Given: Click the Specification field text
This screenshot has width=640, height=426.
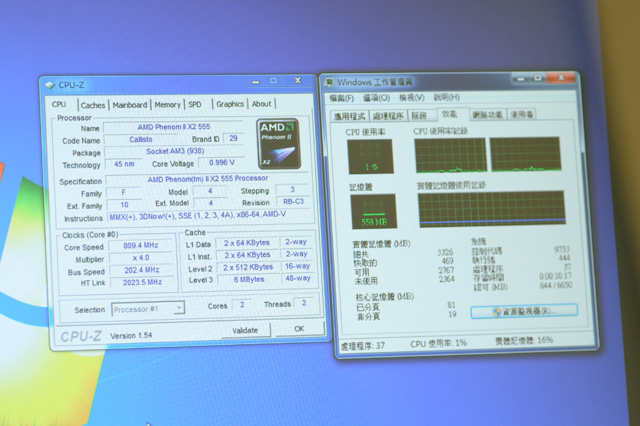Looking at the screenshot, I should pos(207,179).
